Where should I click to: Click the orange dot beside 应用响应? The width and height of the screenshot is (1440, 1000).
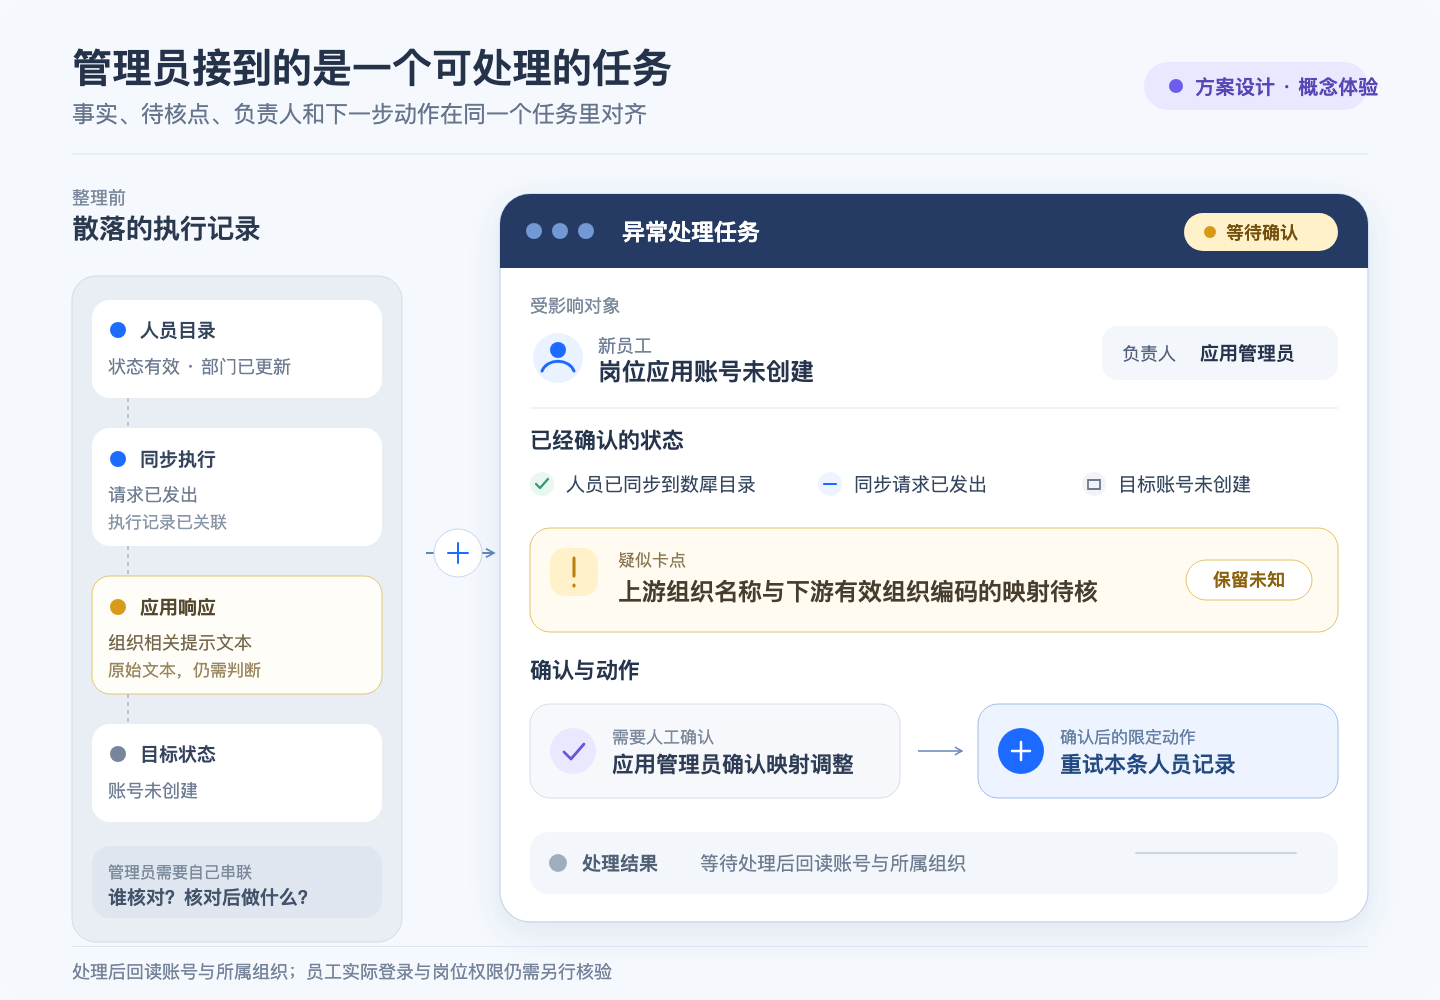[118, 607]
